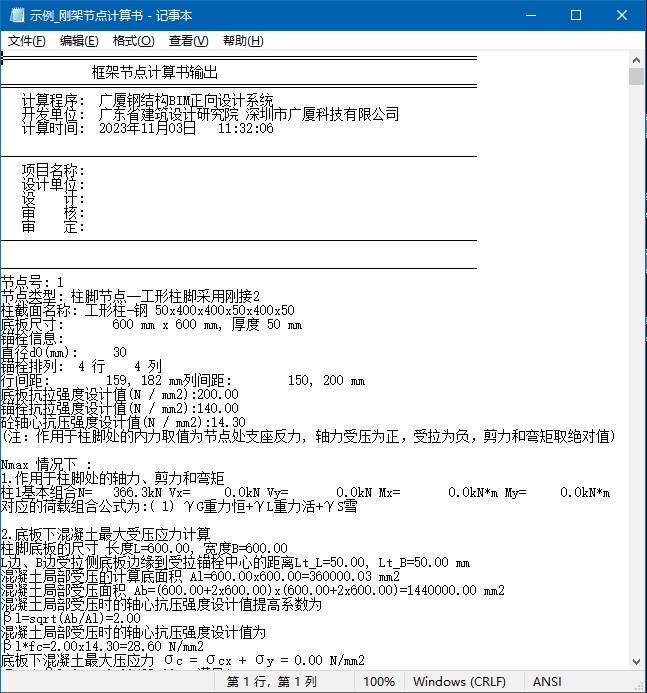
Task: Click the scrollbar down arrow
Action: [636, 662]
